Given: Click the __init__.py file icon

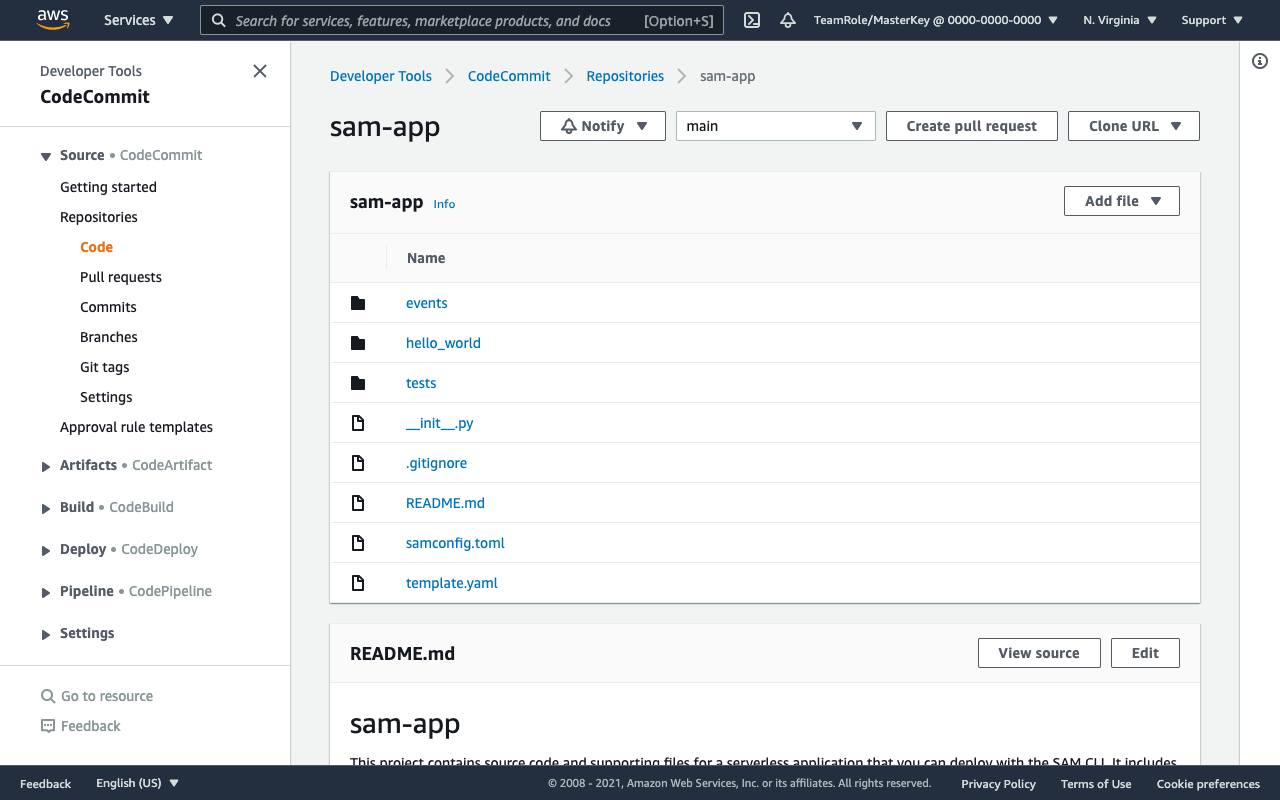Looking at the screenshot, I should pos(358,423).
